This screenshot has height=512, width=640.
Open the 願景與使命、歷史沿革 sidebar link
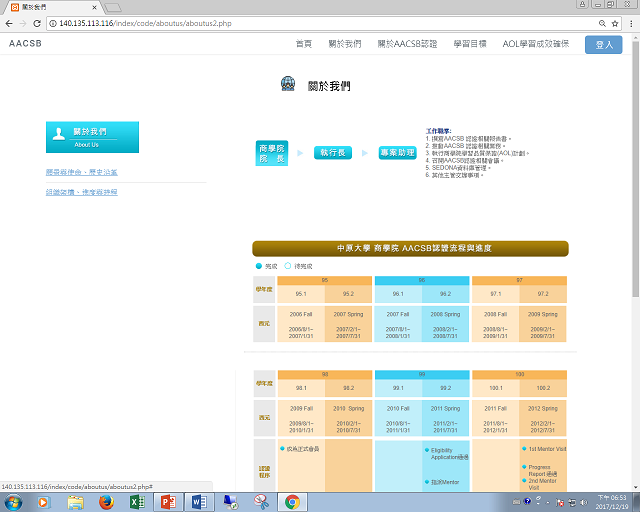[x=82, y=172]
